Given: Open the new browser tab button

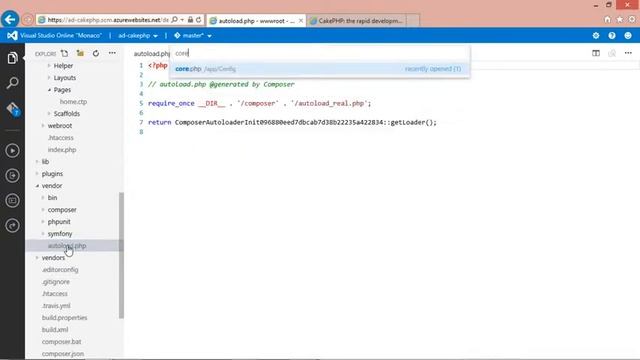Looking at the screenshot, I should (x=413, y=20).
